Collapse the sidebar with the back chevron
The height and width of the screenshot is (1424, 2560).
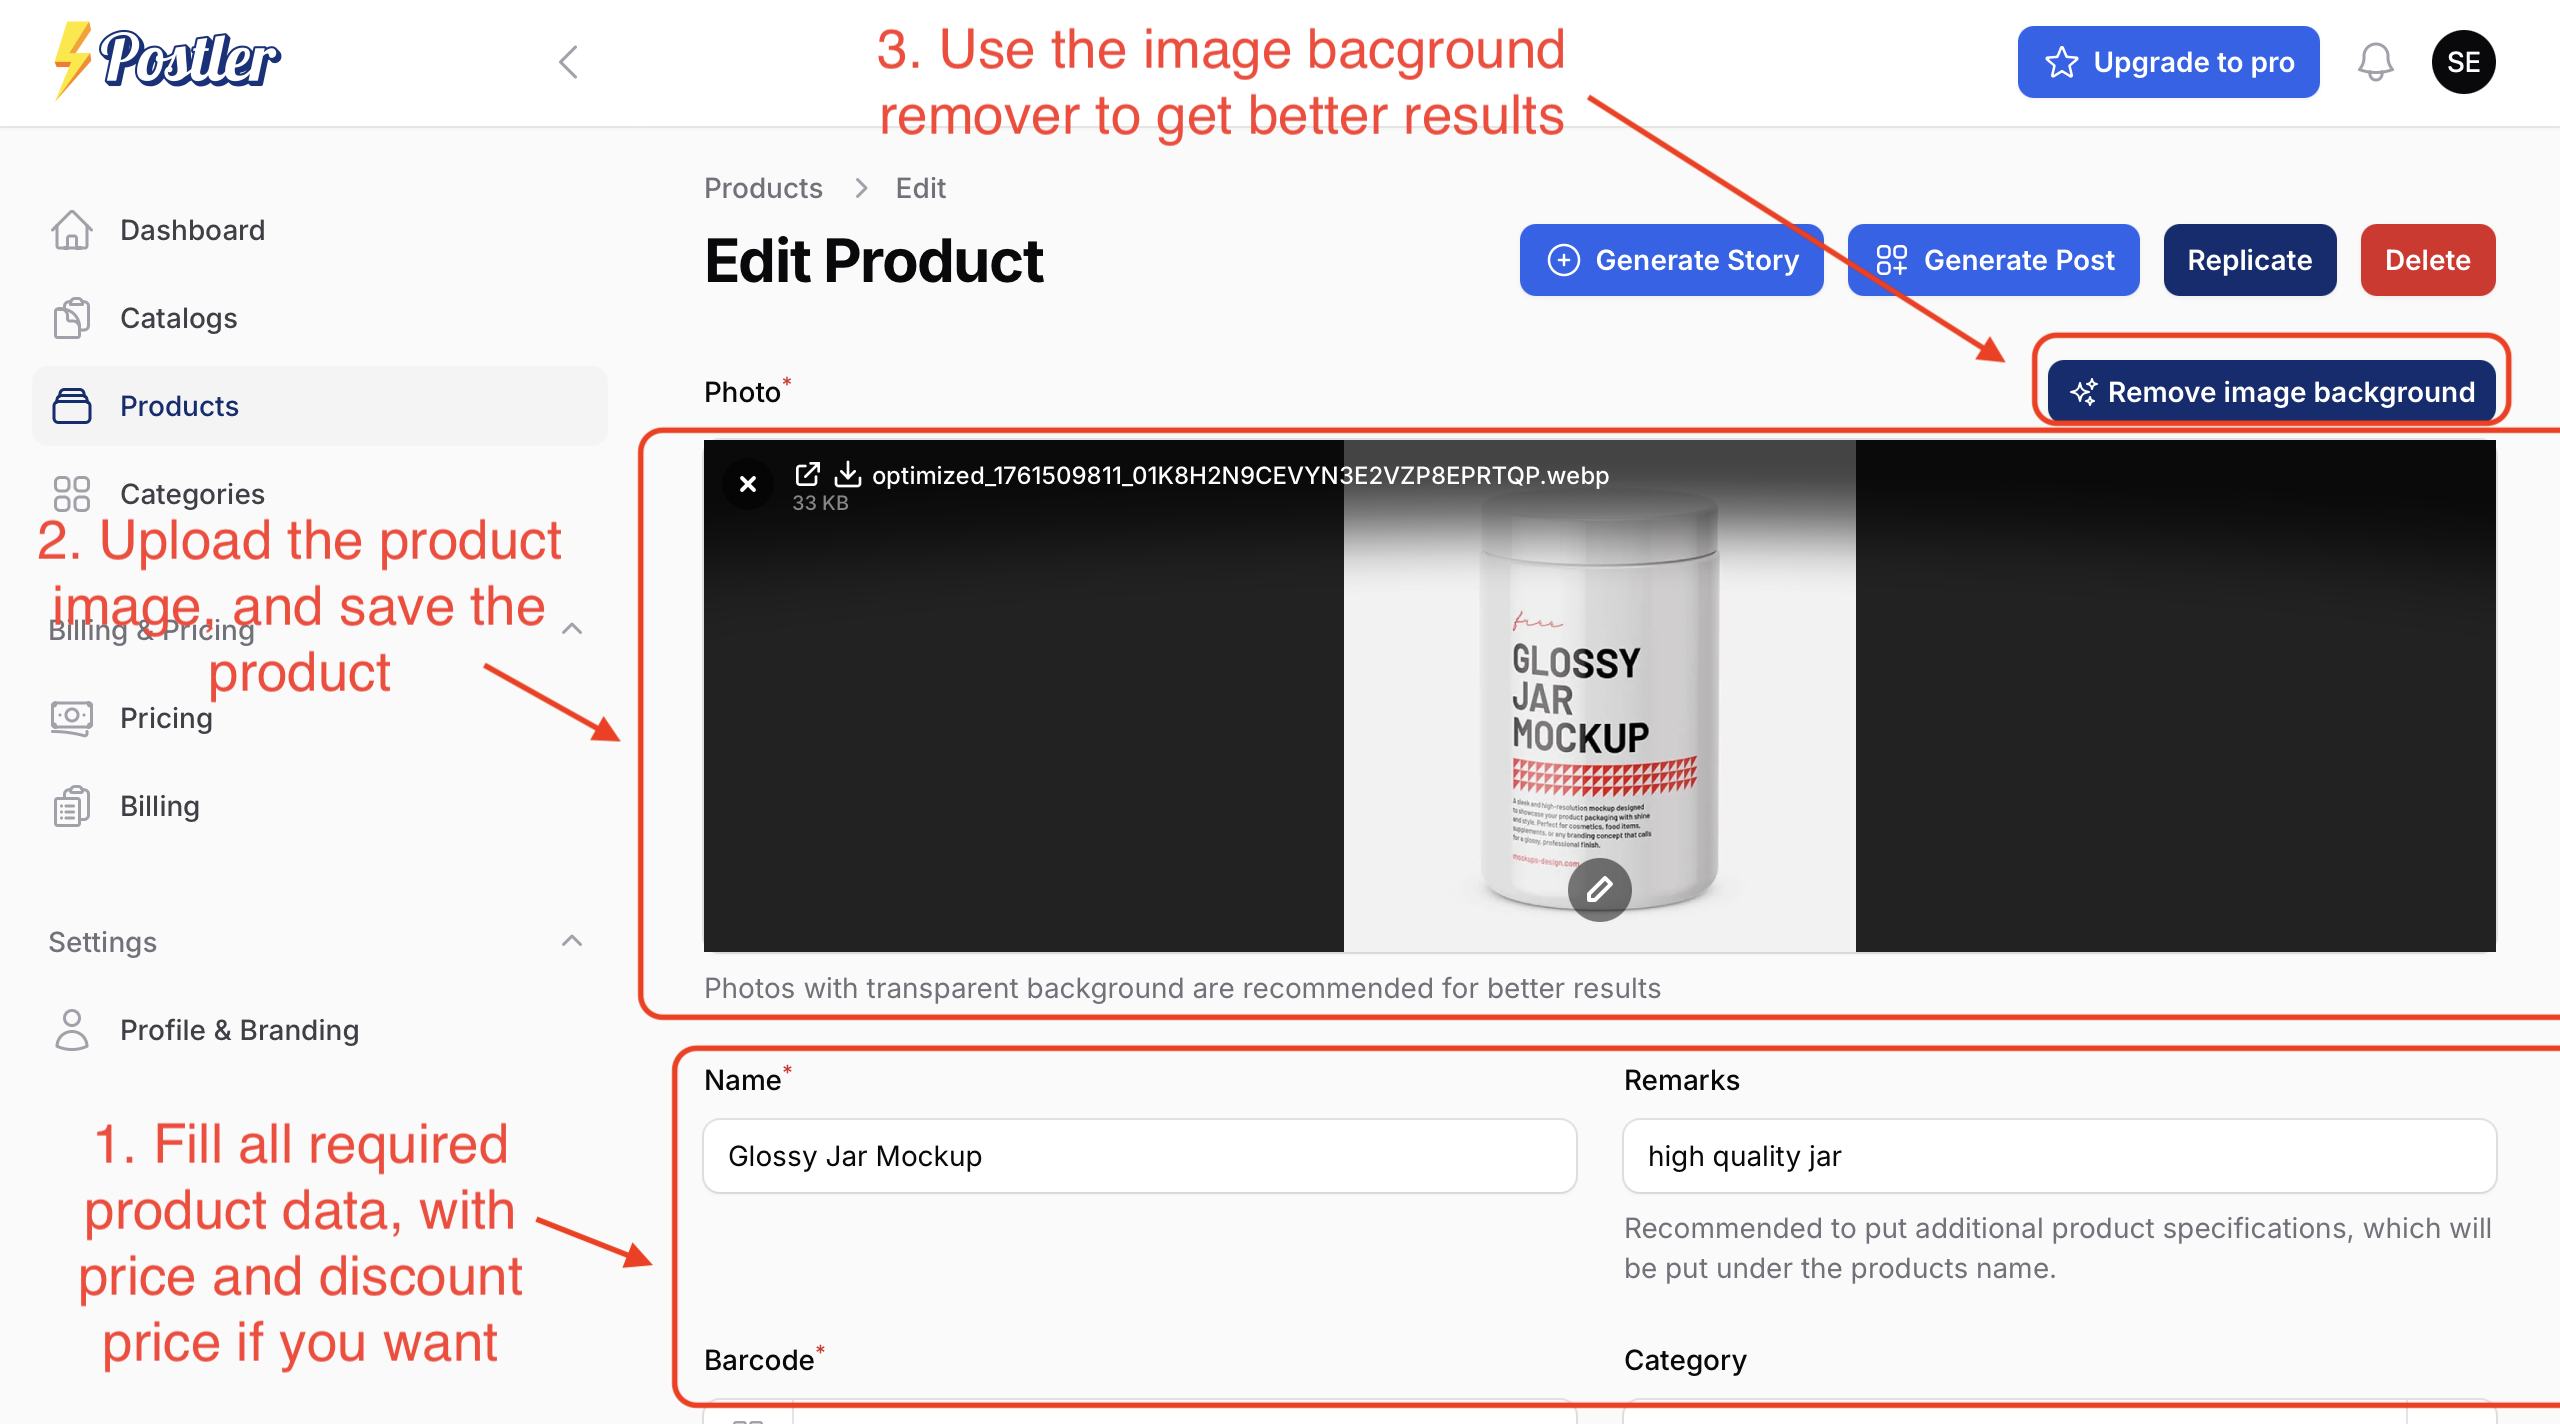[567, 62]
